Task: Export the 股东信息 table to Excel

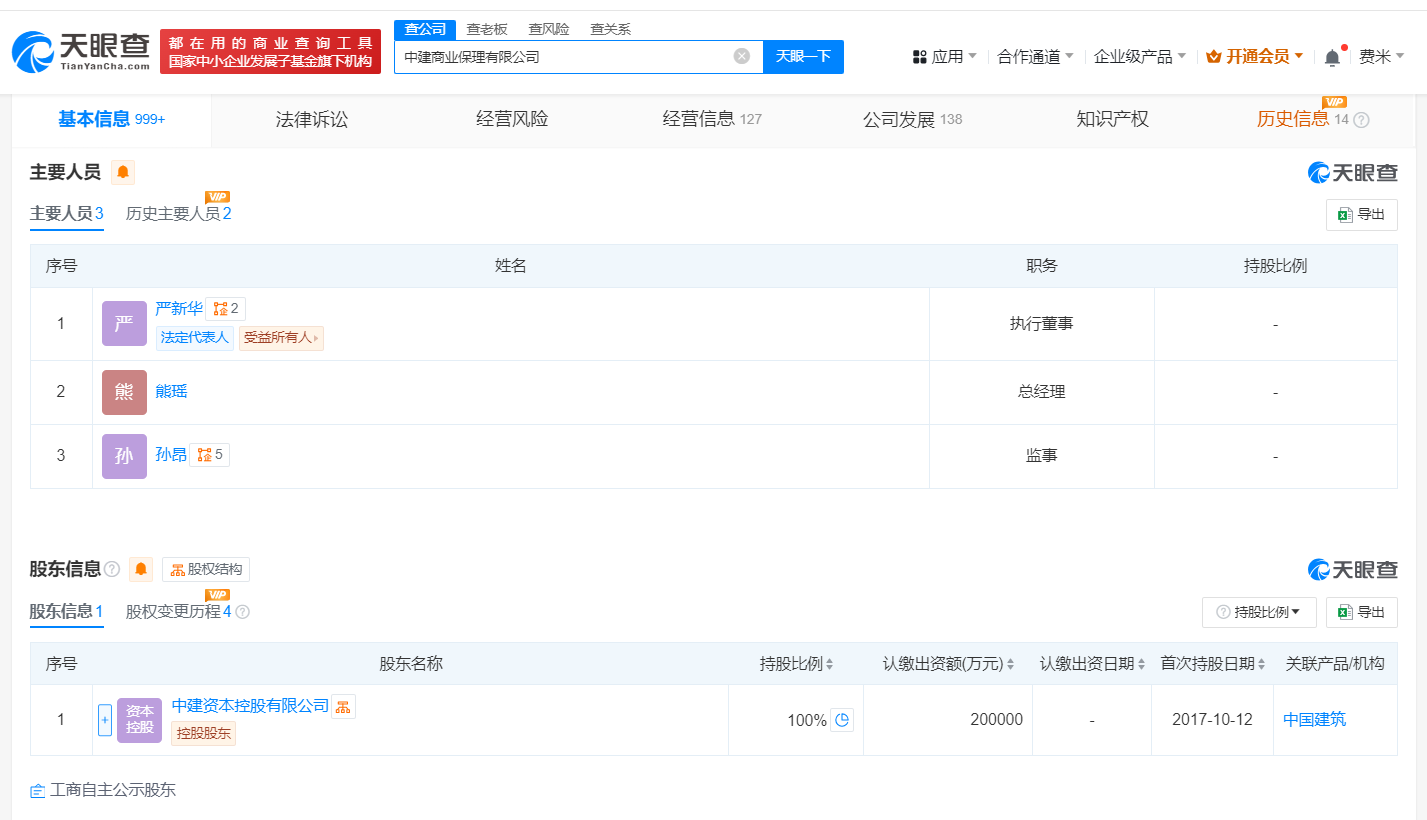Action: [x=1361, y=612]
